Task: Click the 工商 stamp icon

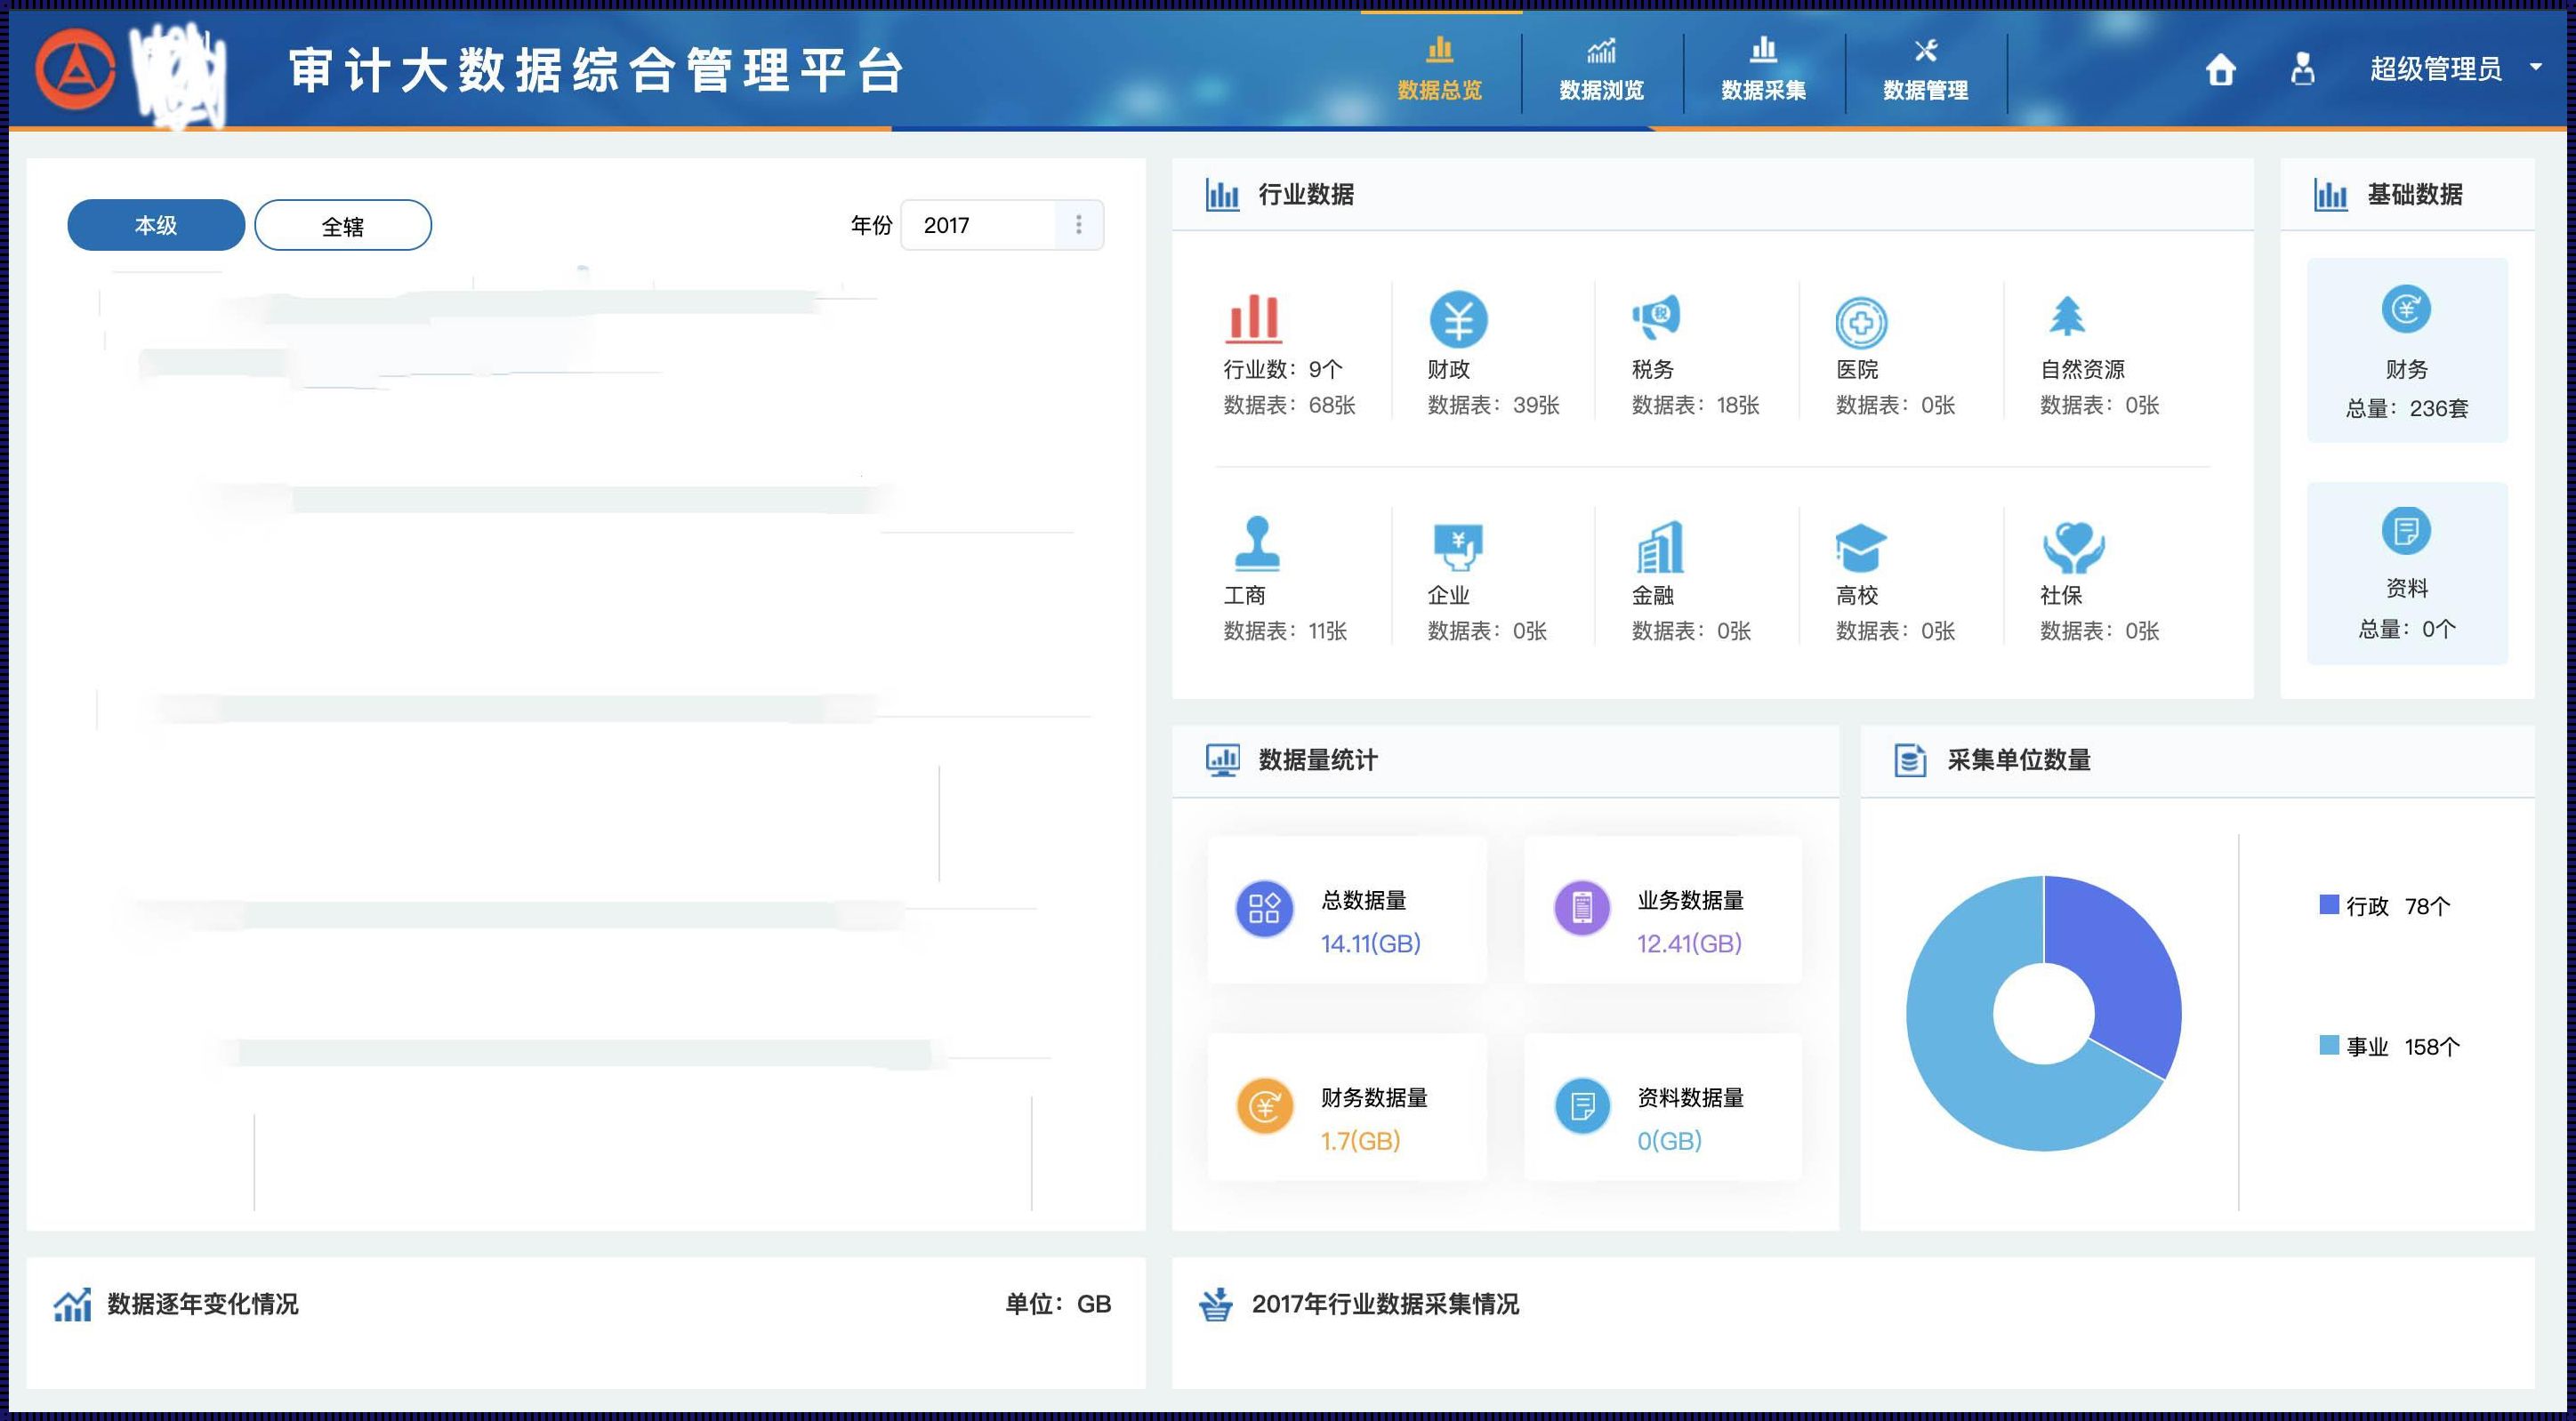Action: (x=1257, y=543)
